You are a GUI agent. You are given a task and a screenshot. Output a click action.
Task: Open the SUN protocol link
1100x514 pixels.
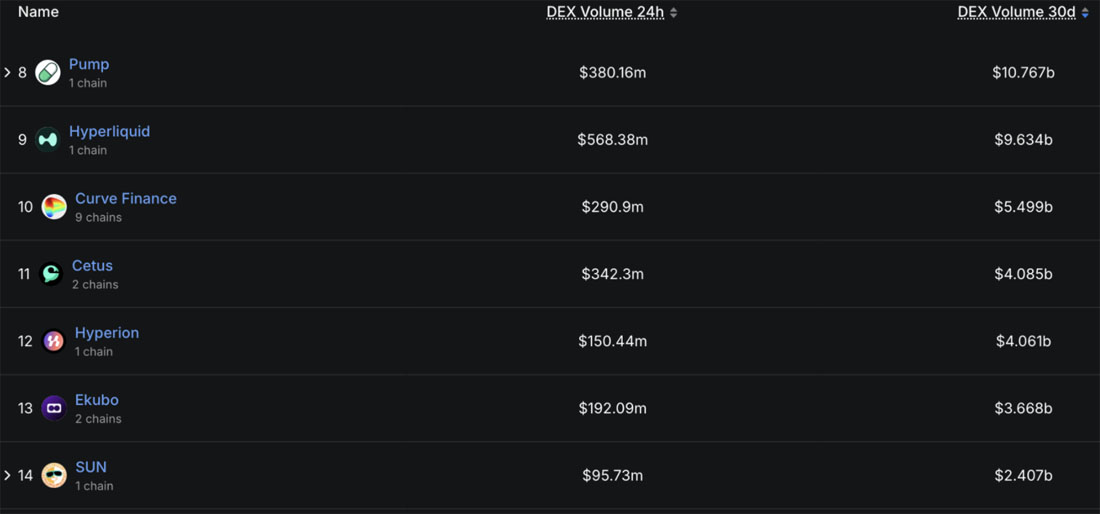pos(91,467)
